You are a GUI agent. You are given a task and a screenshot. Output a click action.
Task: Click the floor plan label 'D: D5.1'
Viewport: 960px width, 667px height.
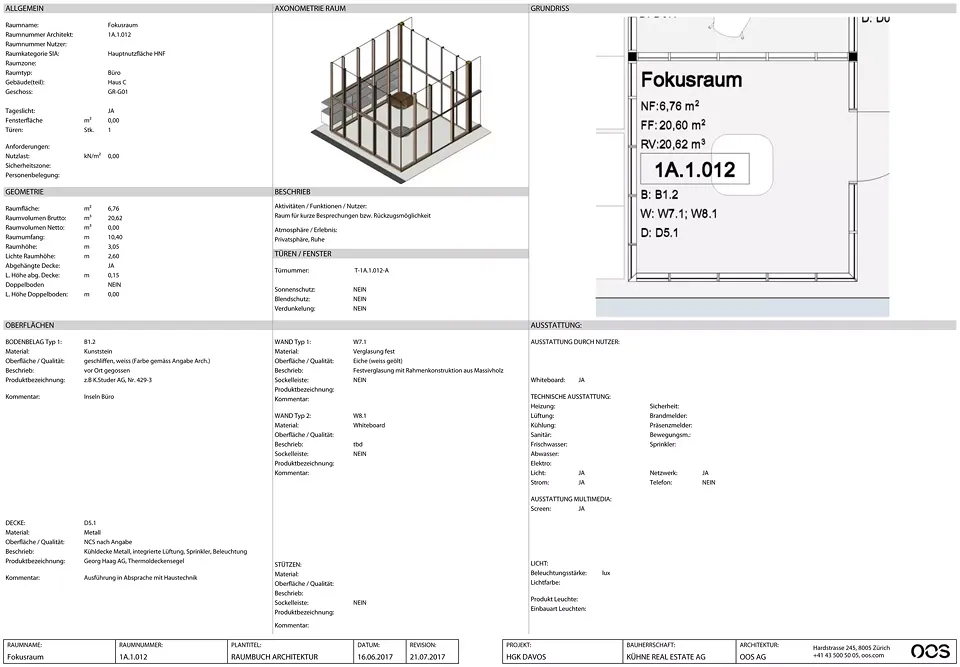click(x=659, y=233)
